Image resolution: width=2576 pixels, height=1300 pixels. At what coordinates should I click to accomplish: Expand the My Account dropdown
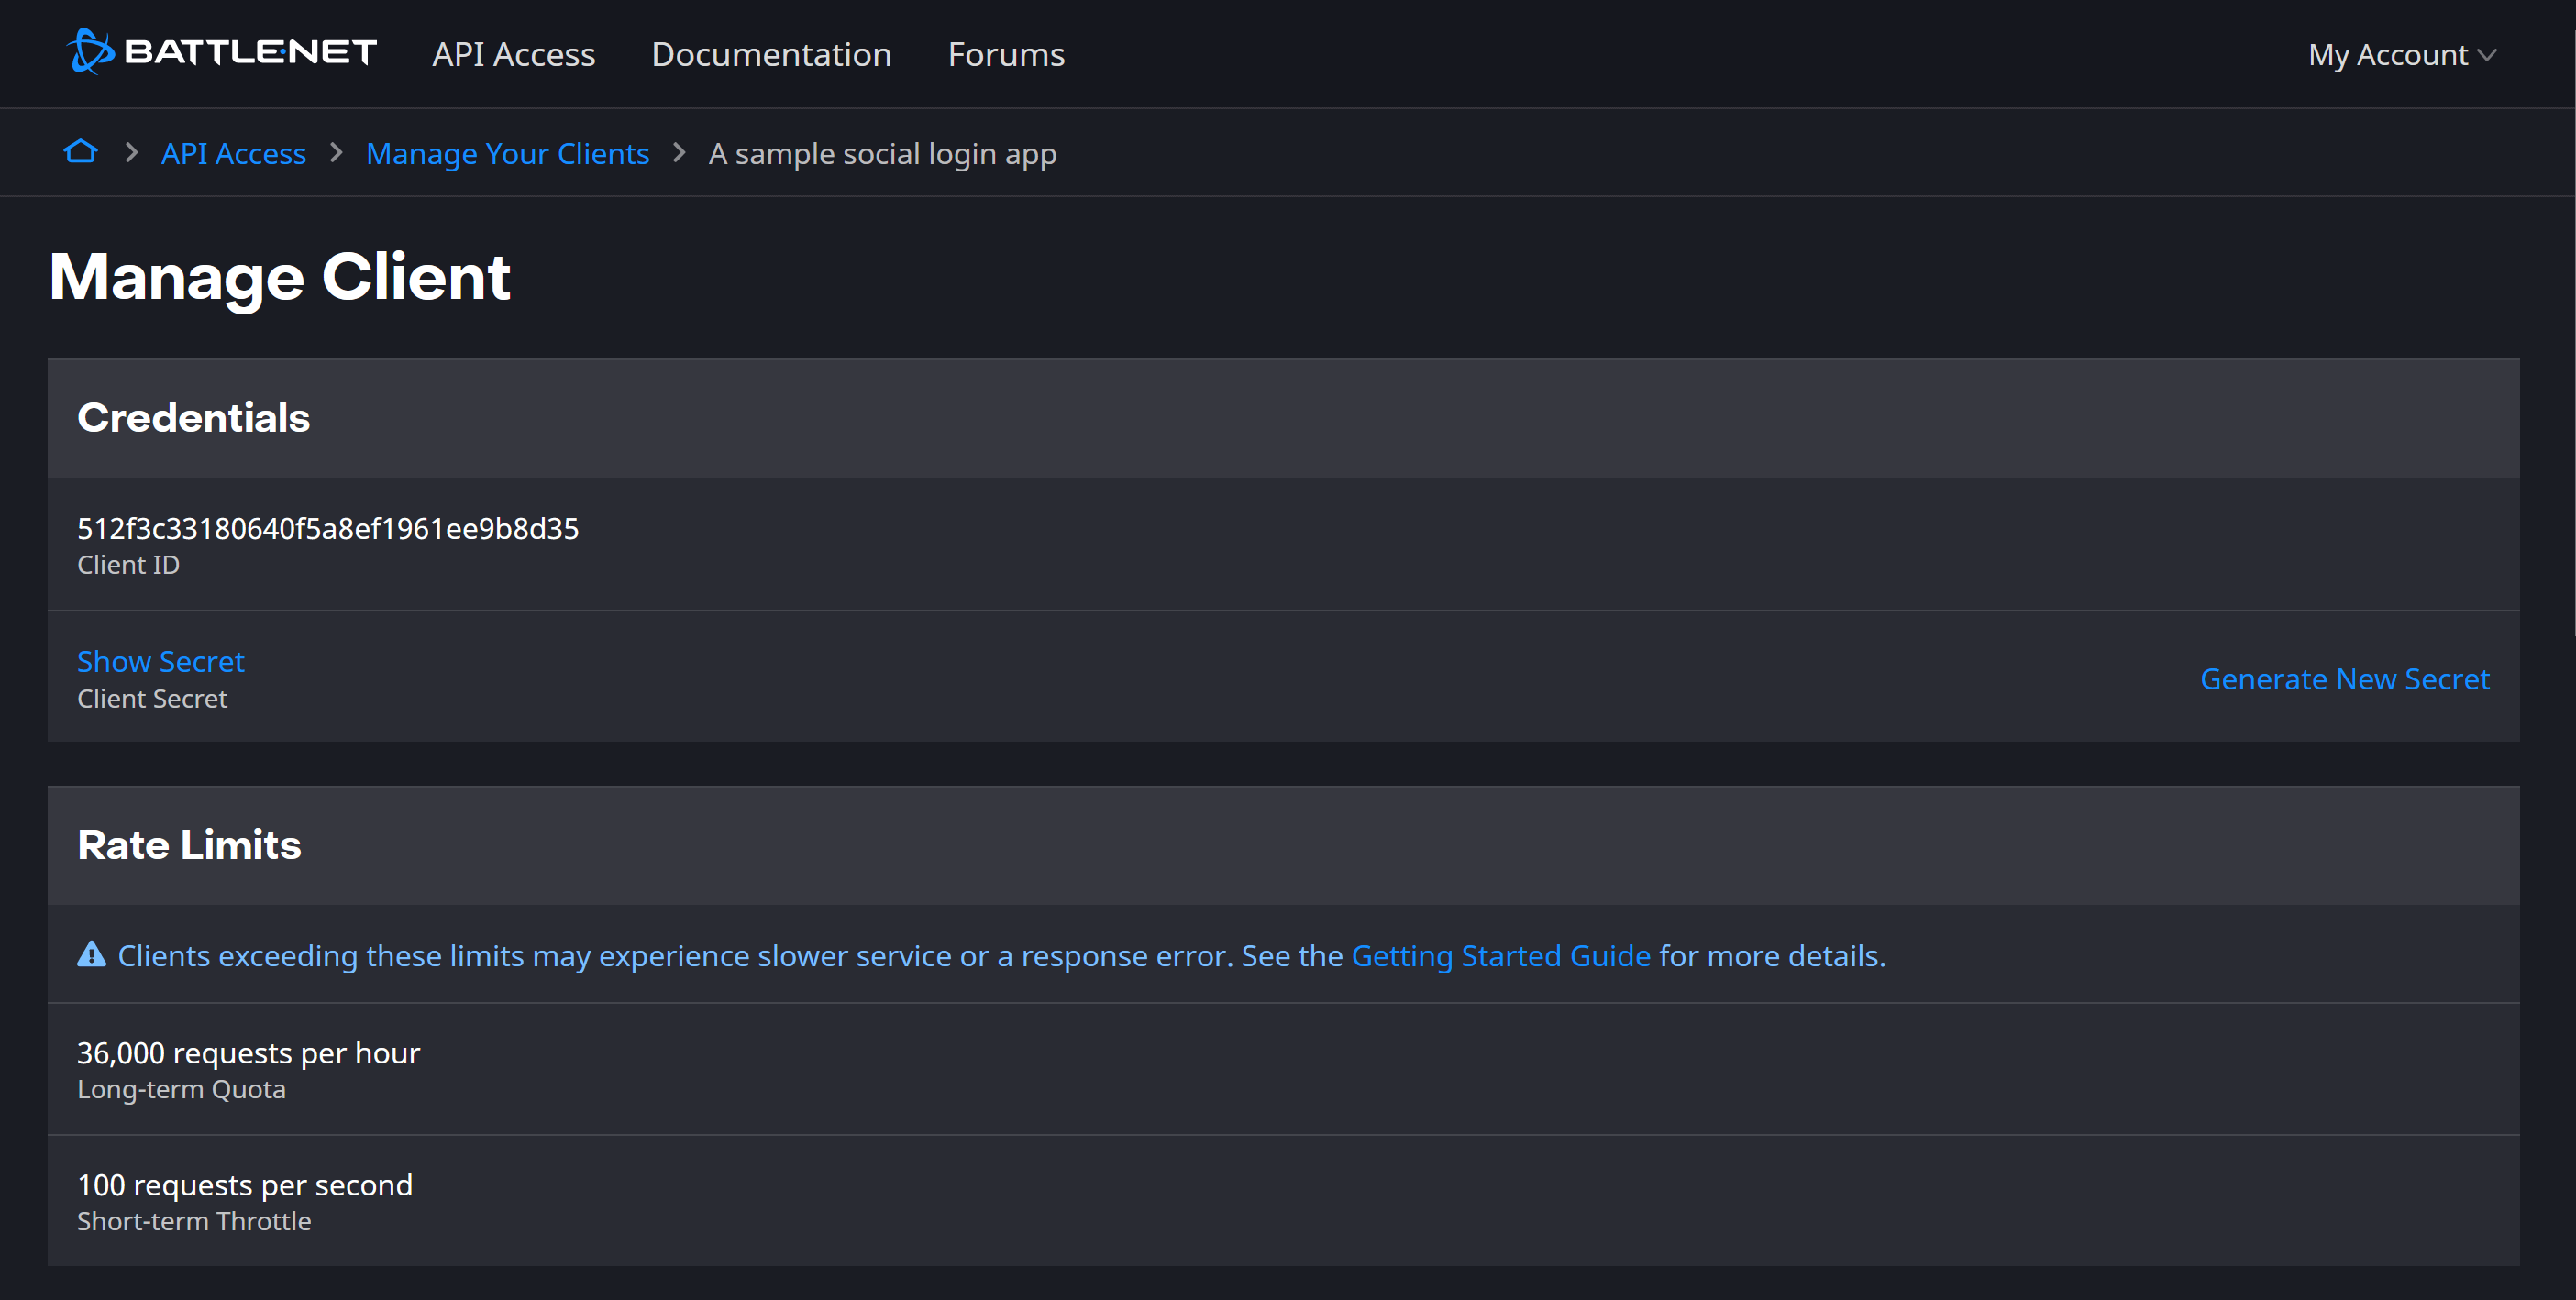2402,54
